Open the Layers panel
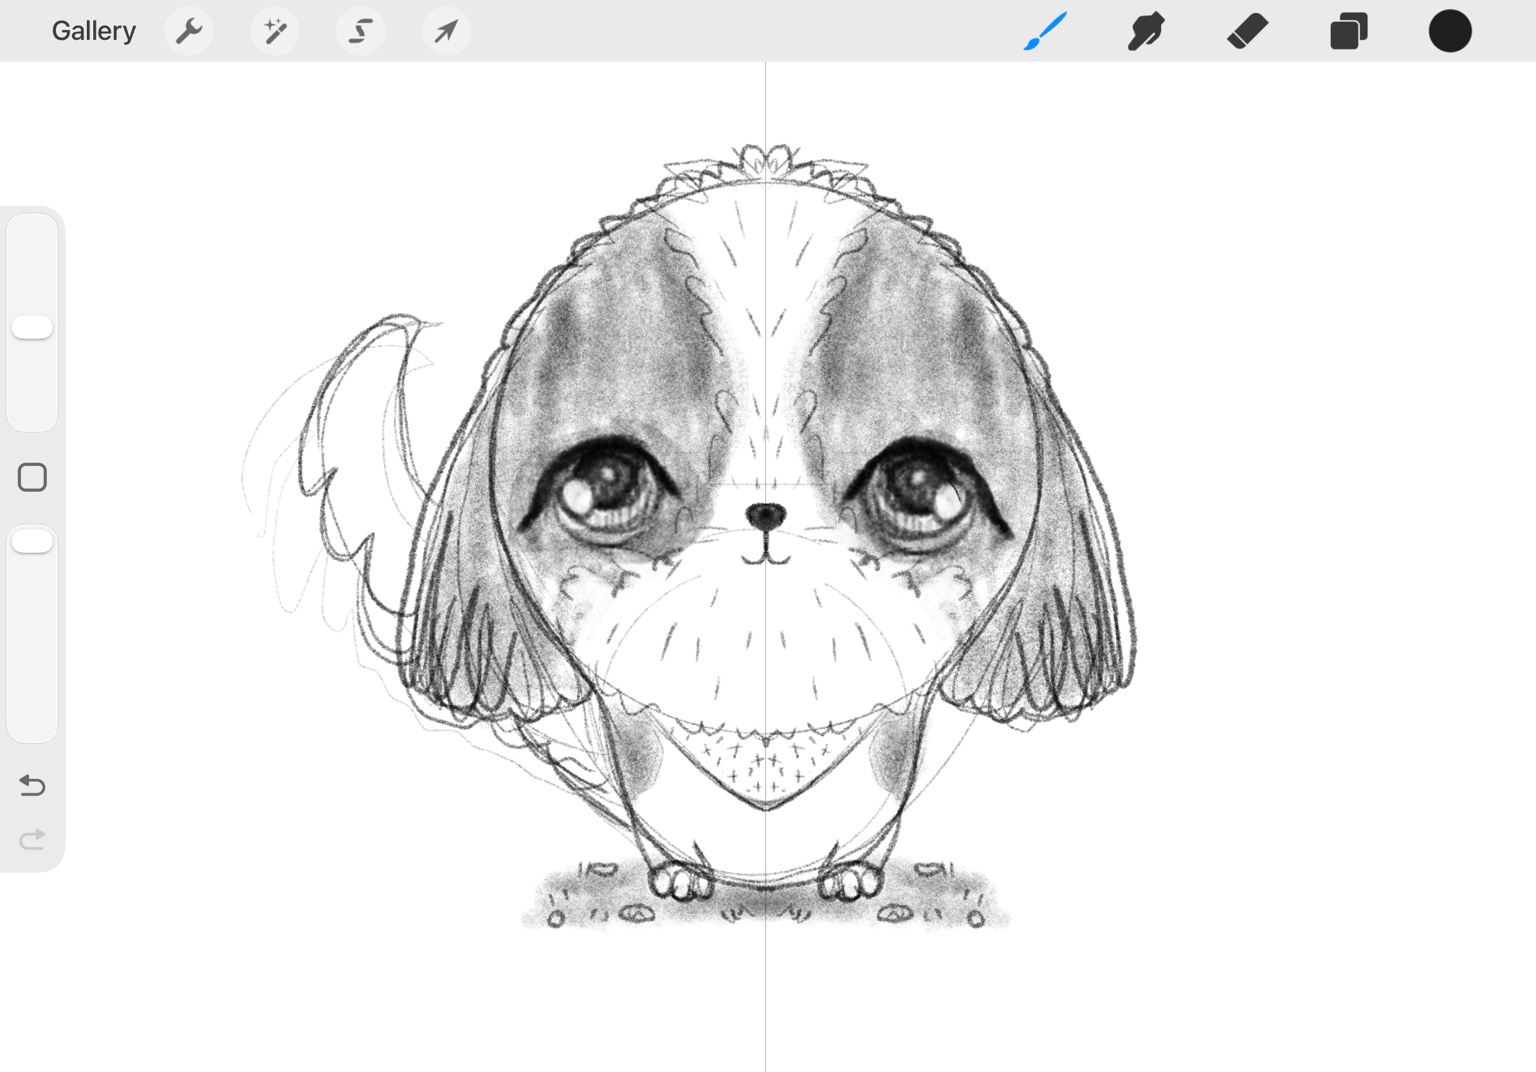Screen dimensions: 1536x1072 click(x=1348, y=31)
